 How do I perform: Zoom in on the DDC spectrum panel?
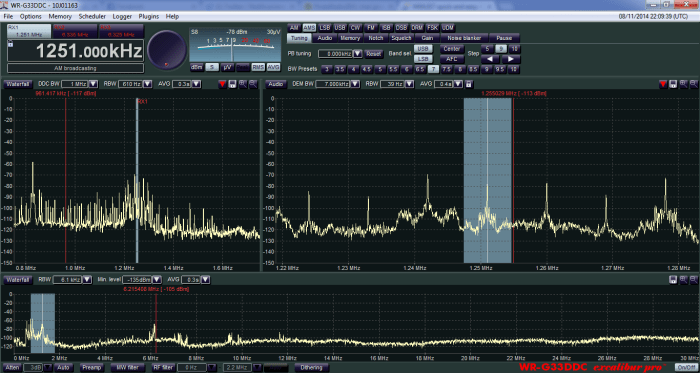[243, 84]
